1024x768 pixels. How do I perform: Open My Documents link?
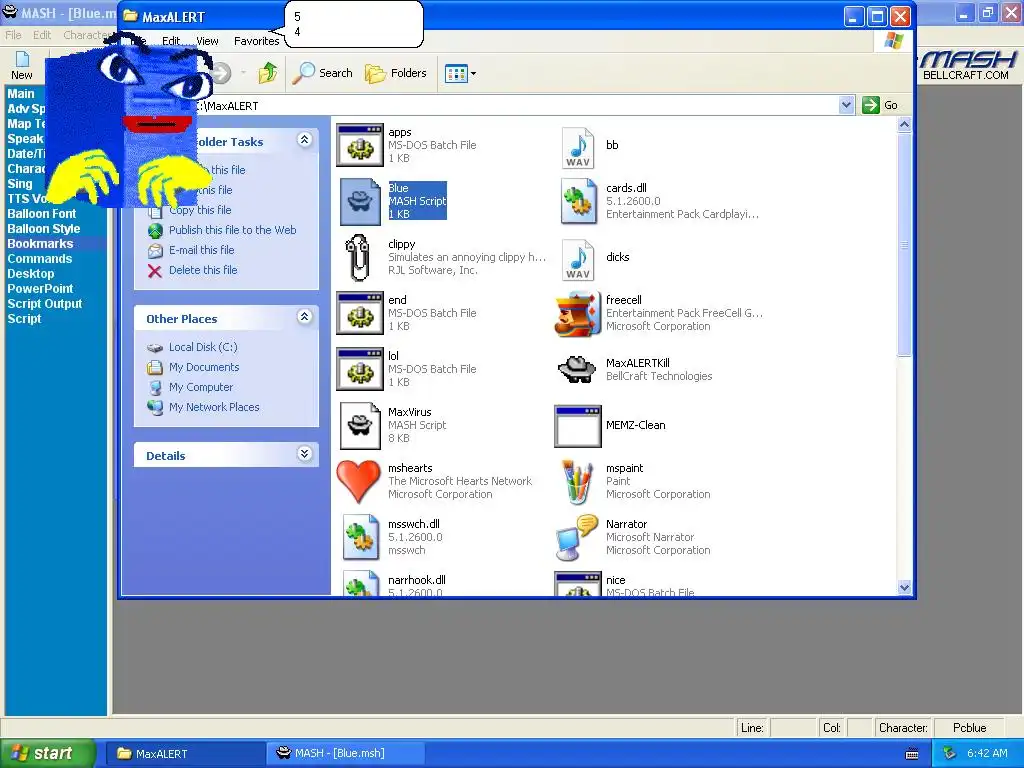coord(204,368)
